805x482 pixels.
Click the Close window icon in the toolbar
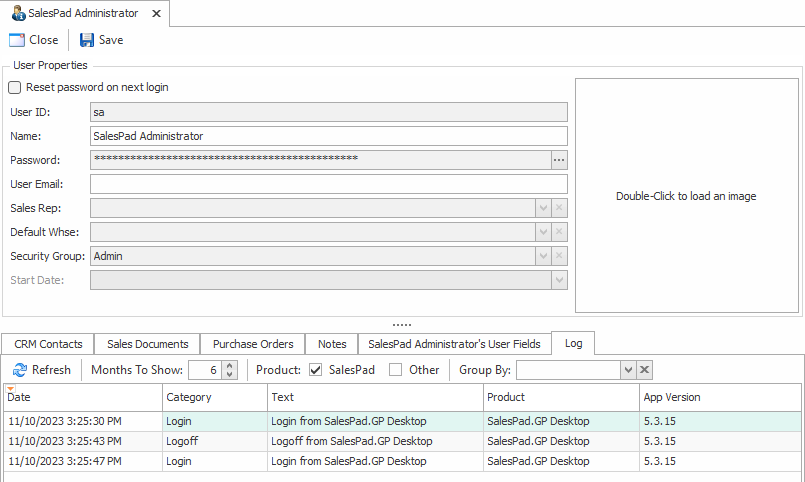click(17, 40)
